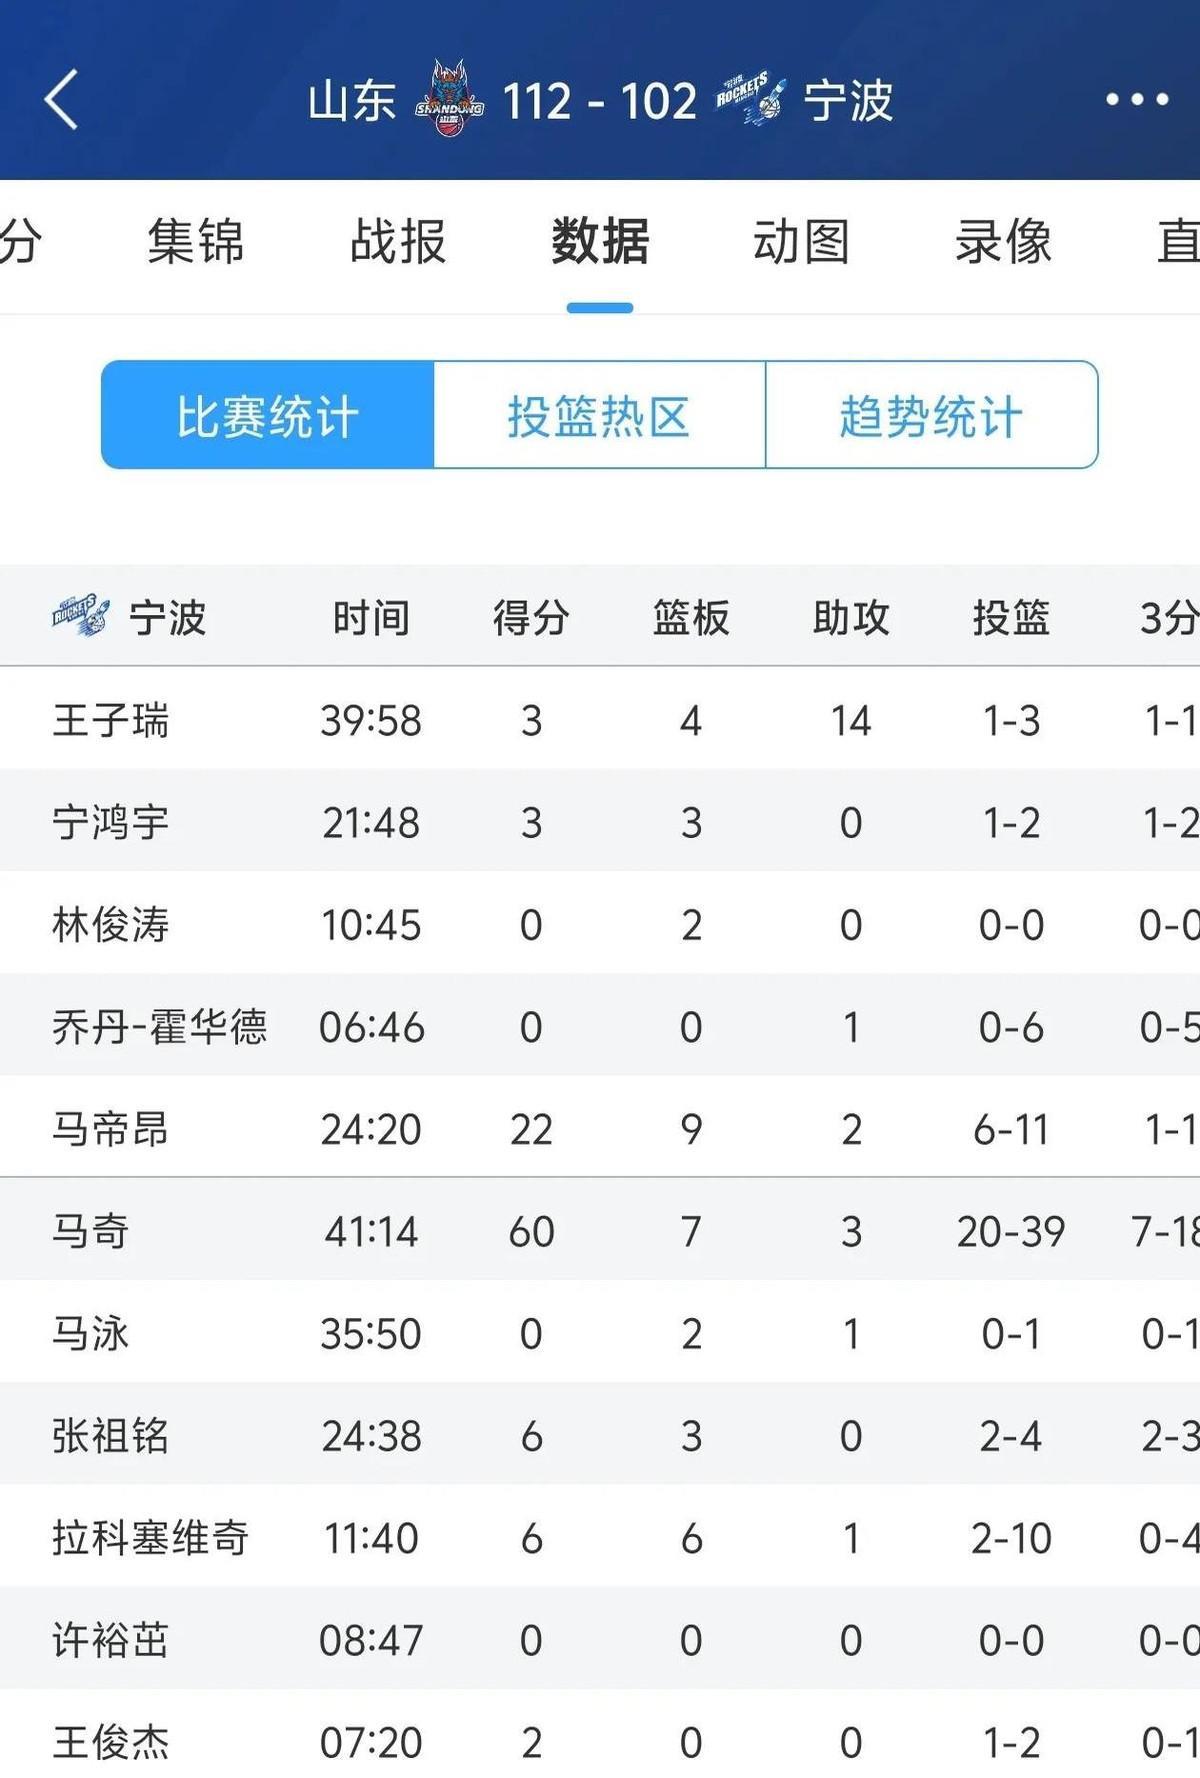Tap player 拉科塞维奇 name
Image resolution: width=1200 pixels, height=1778 pixels.
tap(150, 1538)
